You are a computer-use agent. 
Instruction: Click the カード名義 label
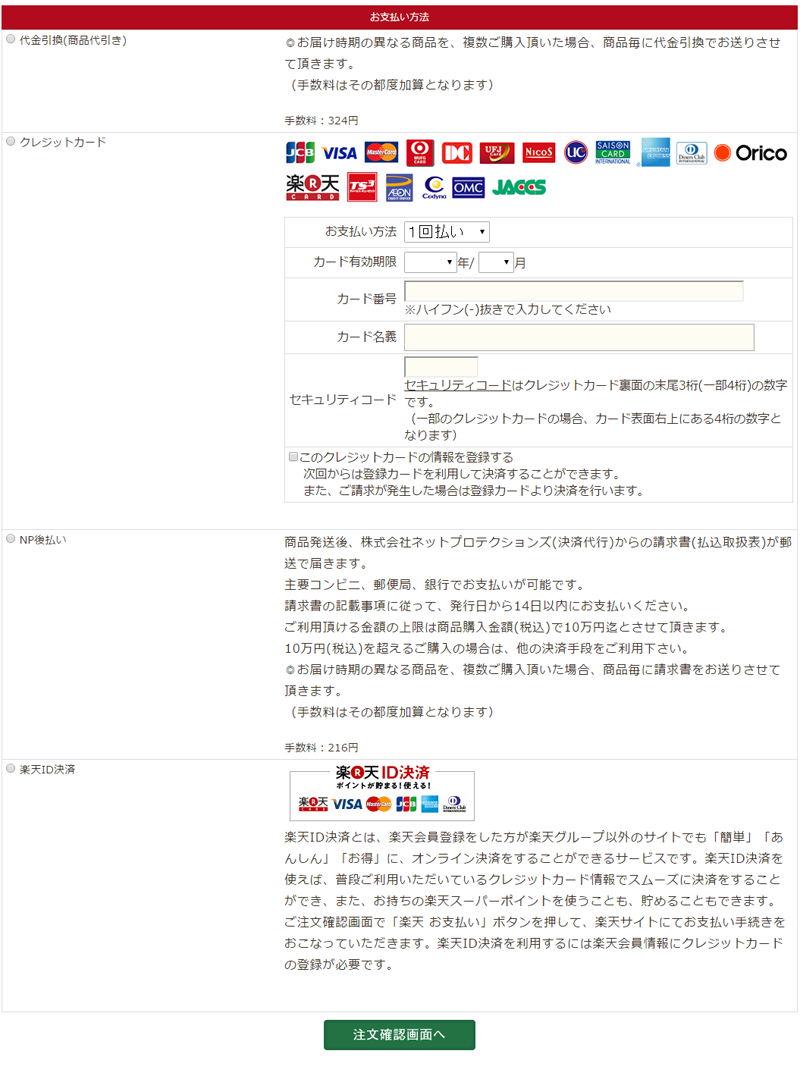tap(366, 337)
